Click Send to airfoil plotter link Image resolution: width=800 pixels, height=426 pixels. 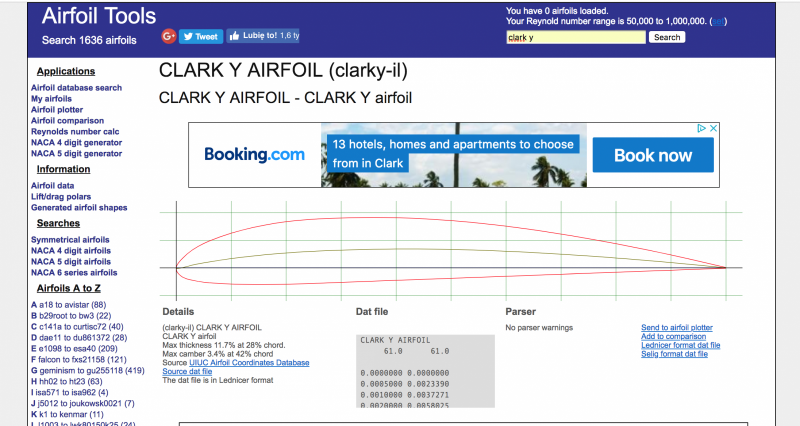pos(676,327)
